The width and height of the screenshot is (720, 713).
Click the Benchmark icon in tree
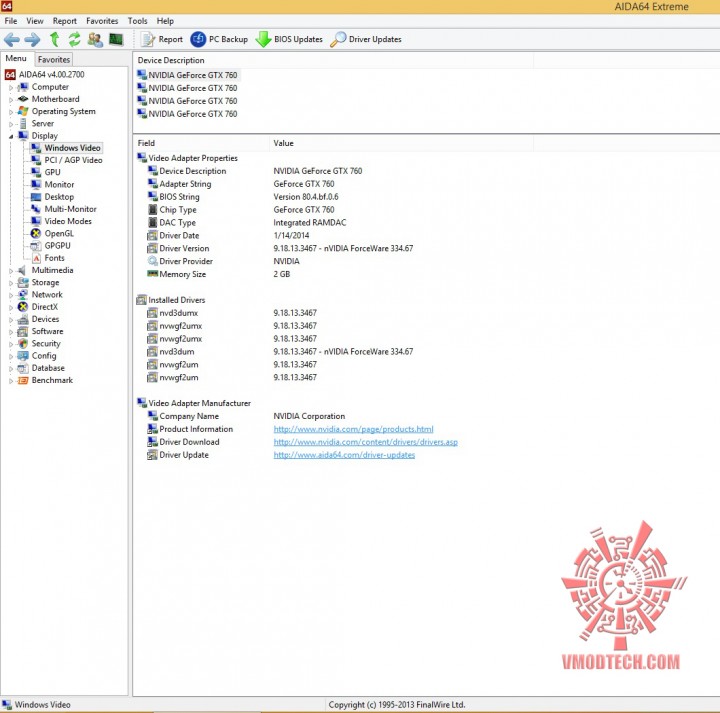(x=22, y=380)
